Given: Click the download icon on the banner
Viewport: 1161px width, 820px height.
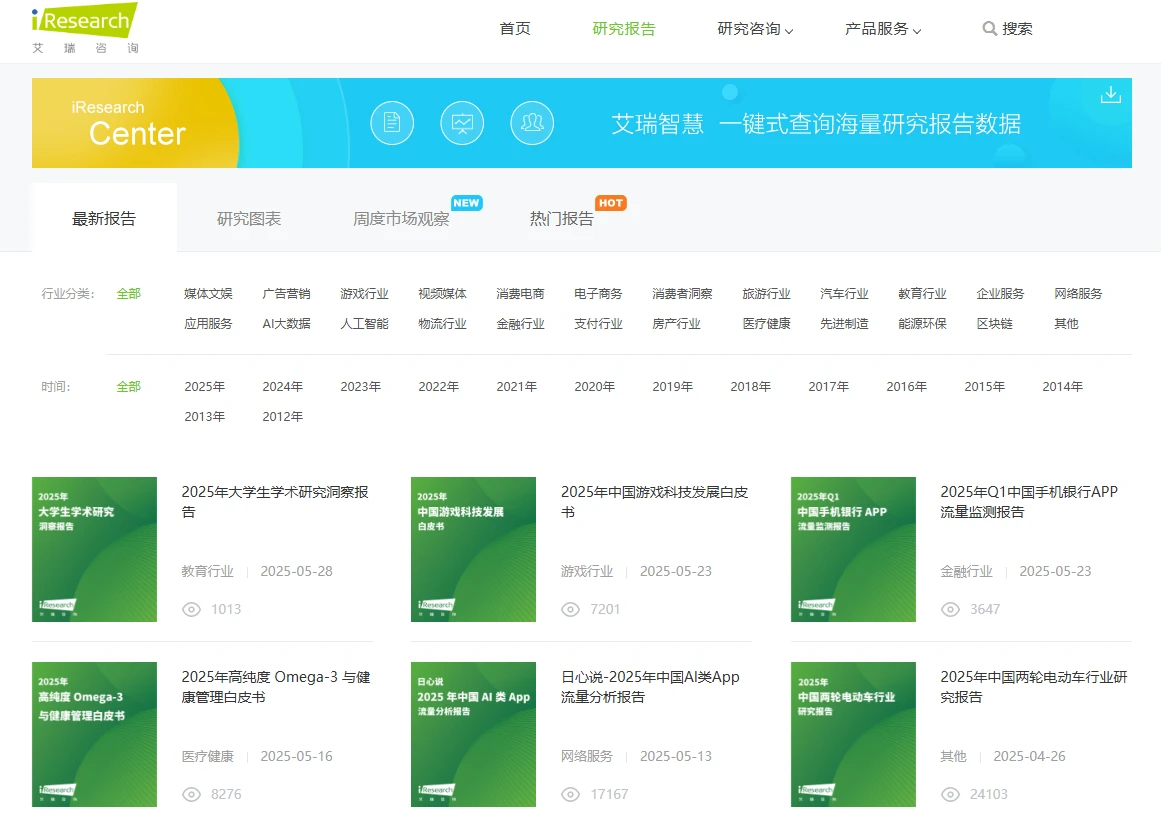Looking at the screenshot, I should tap(1110, 94).
